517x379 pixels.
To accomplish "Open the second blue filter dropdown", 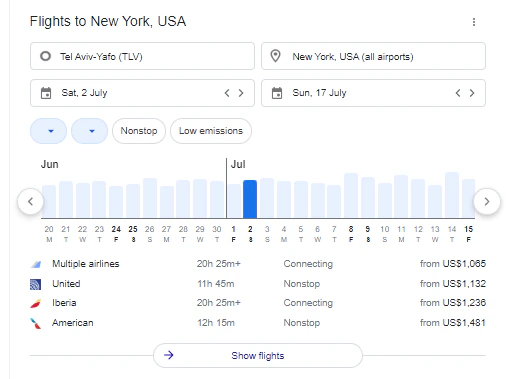I will tap(90, 131).
